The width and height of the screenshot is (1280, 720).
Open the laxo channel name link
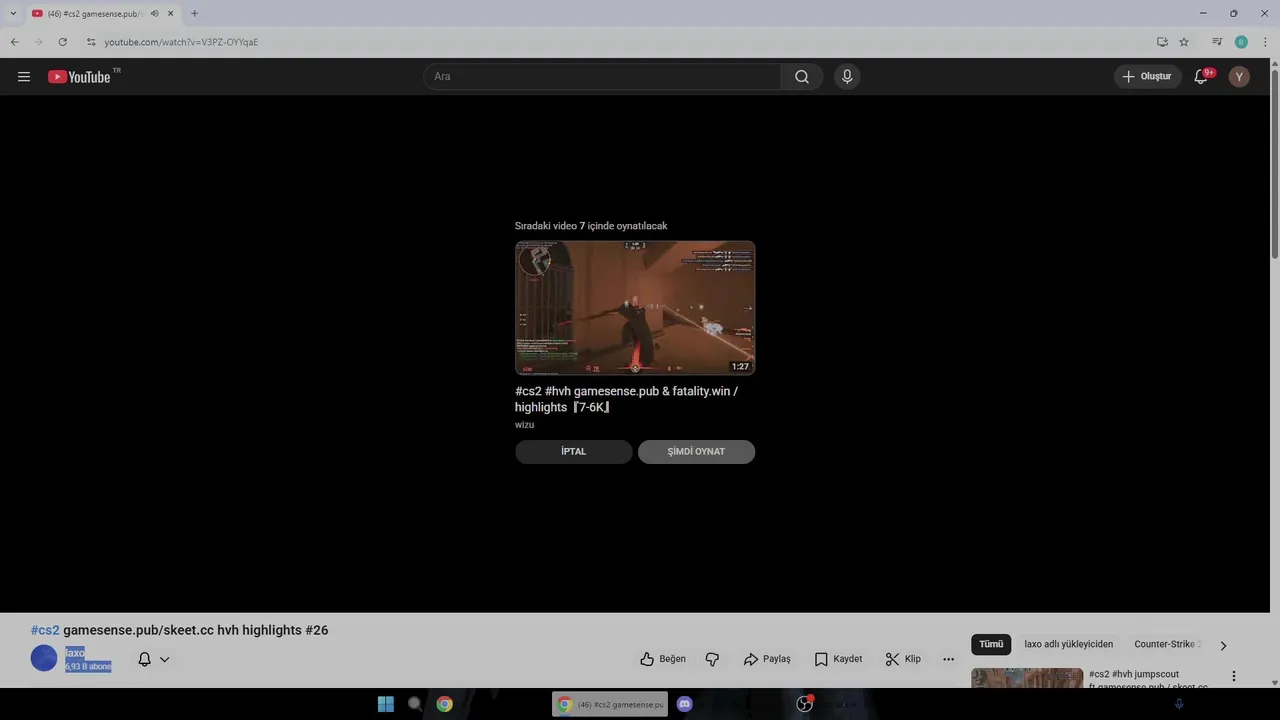pos(75,653)
